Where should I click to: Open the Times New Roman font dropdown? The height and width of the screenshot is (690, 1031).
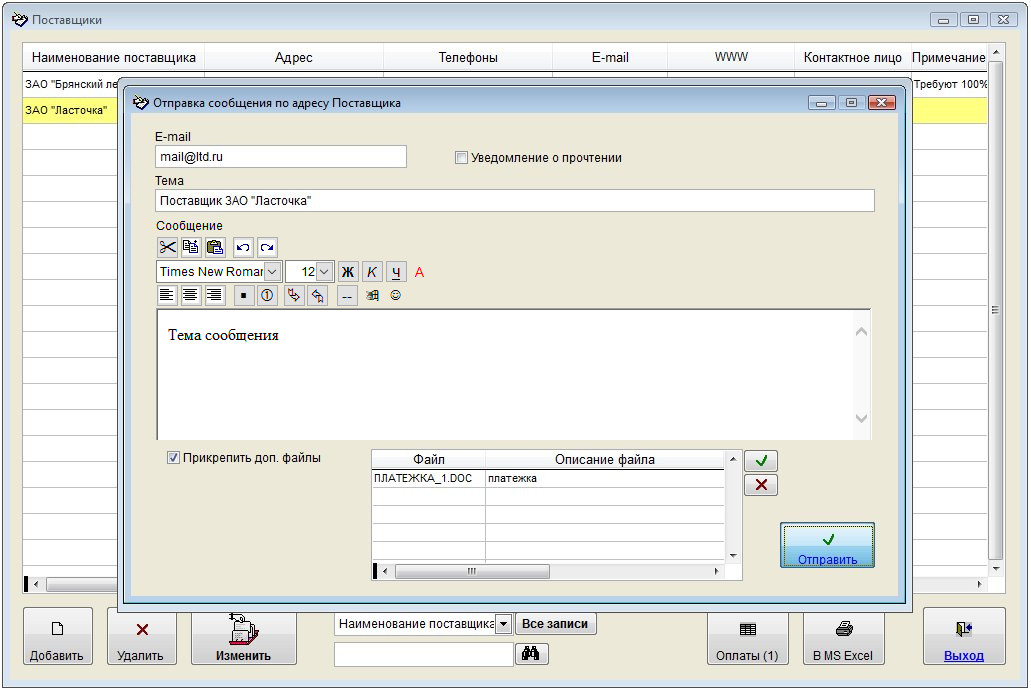[x=273, y=272]
